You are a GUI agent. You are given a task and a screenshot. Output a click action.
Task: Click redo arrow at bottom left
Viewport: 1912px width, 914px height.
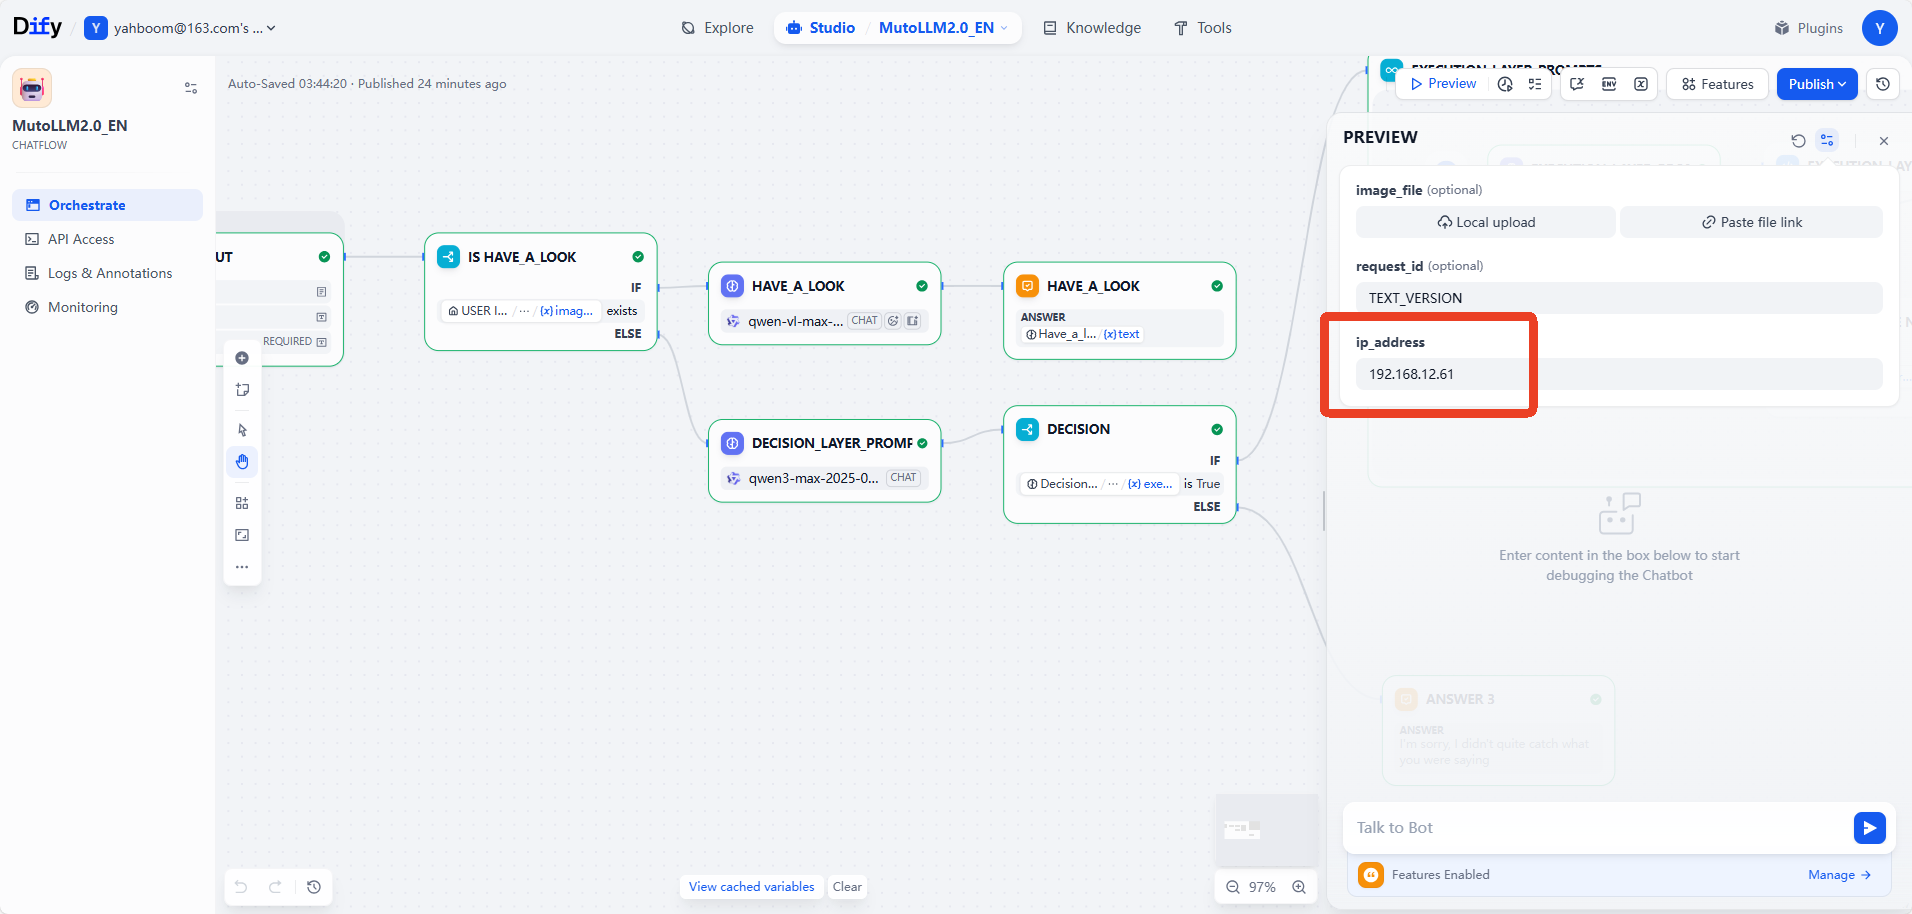(275, 887)
